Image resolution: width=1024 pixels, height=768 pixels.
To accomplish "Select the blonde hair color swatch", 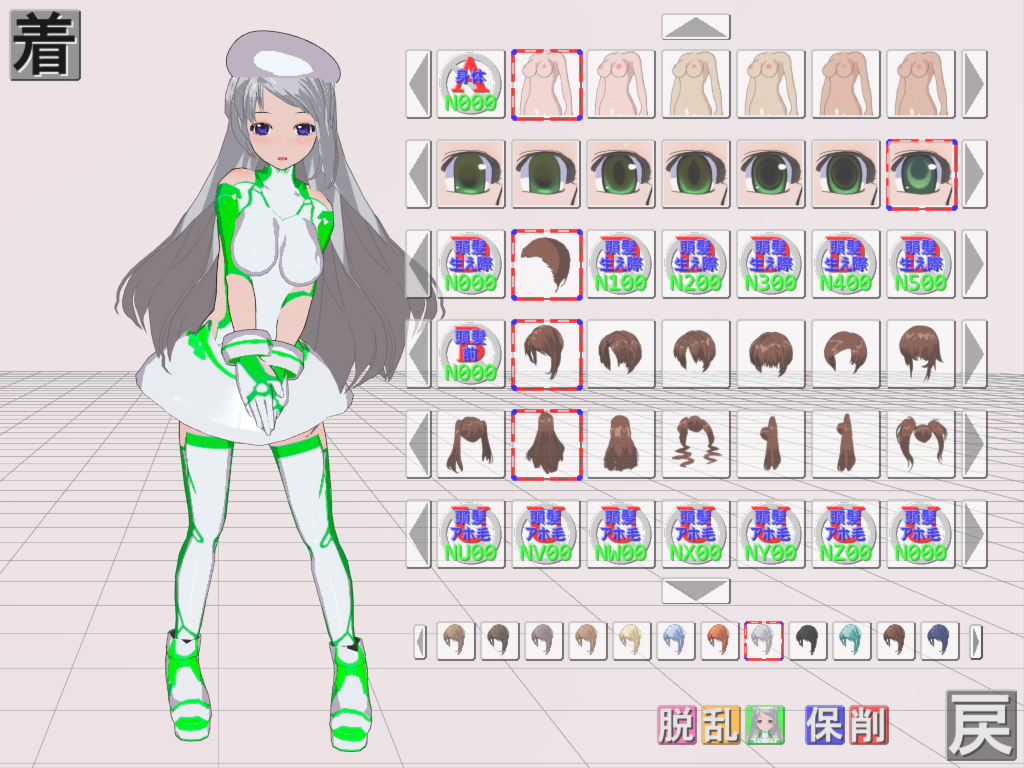I will tap(632, 641).
